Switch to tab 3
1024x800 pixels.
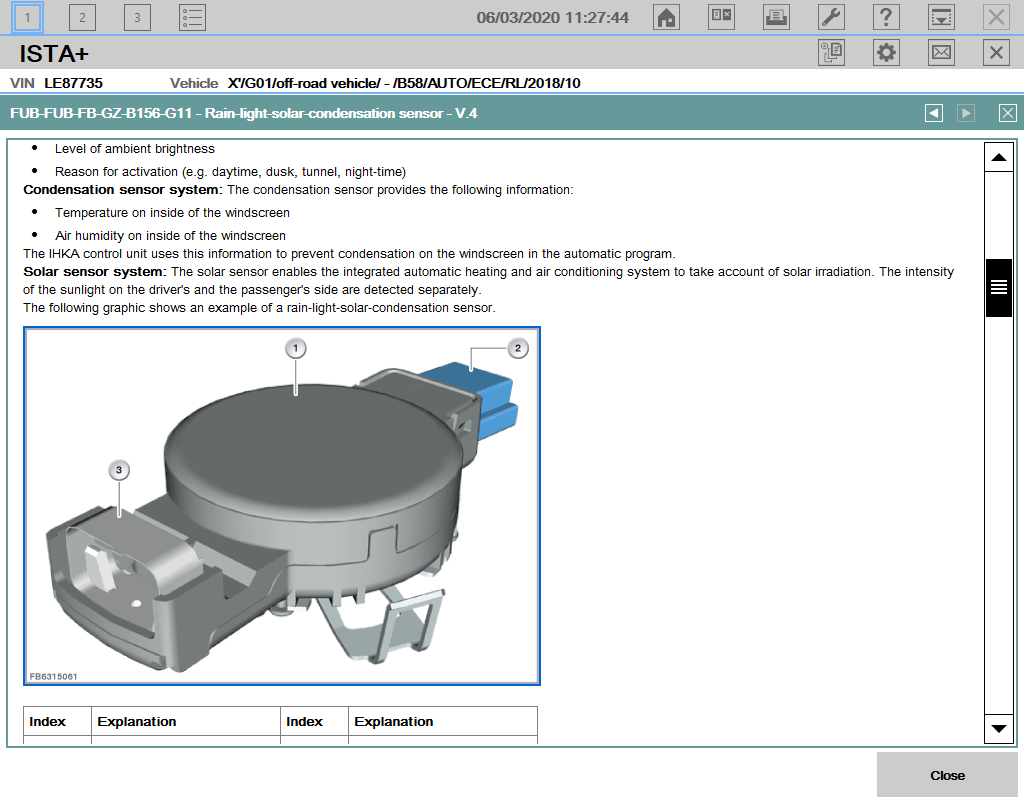pyautogui.click(x=137, y=17)
